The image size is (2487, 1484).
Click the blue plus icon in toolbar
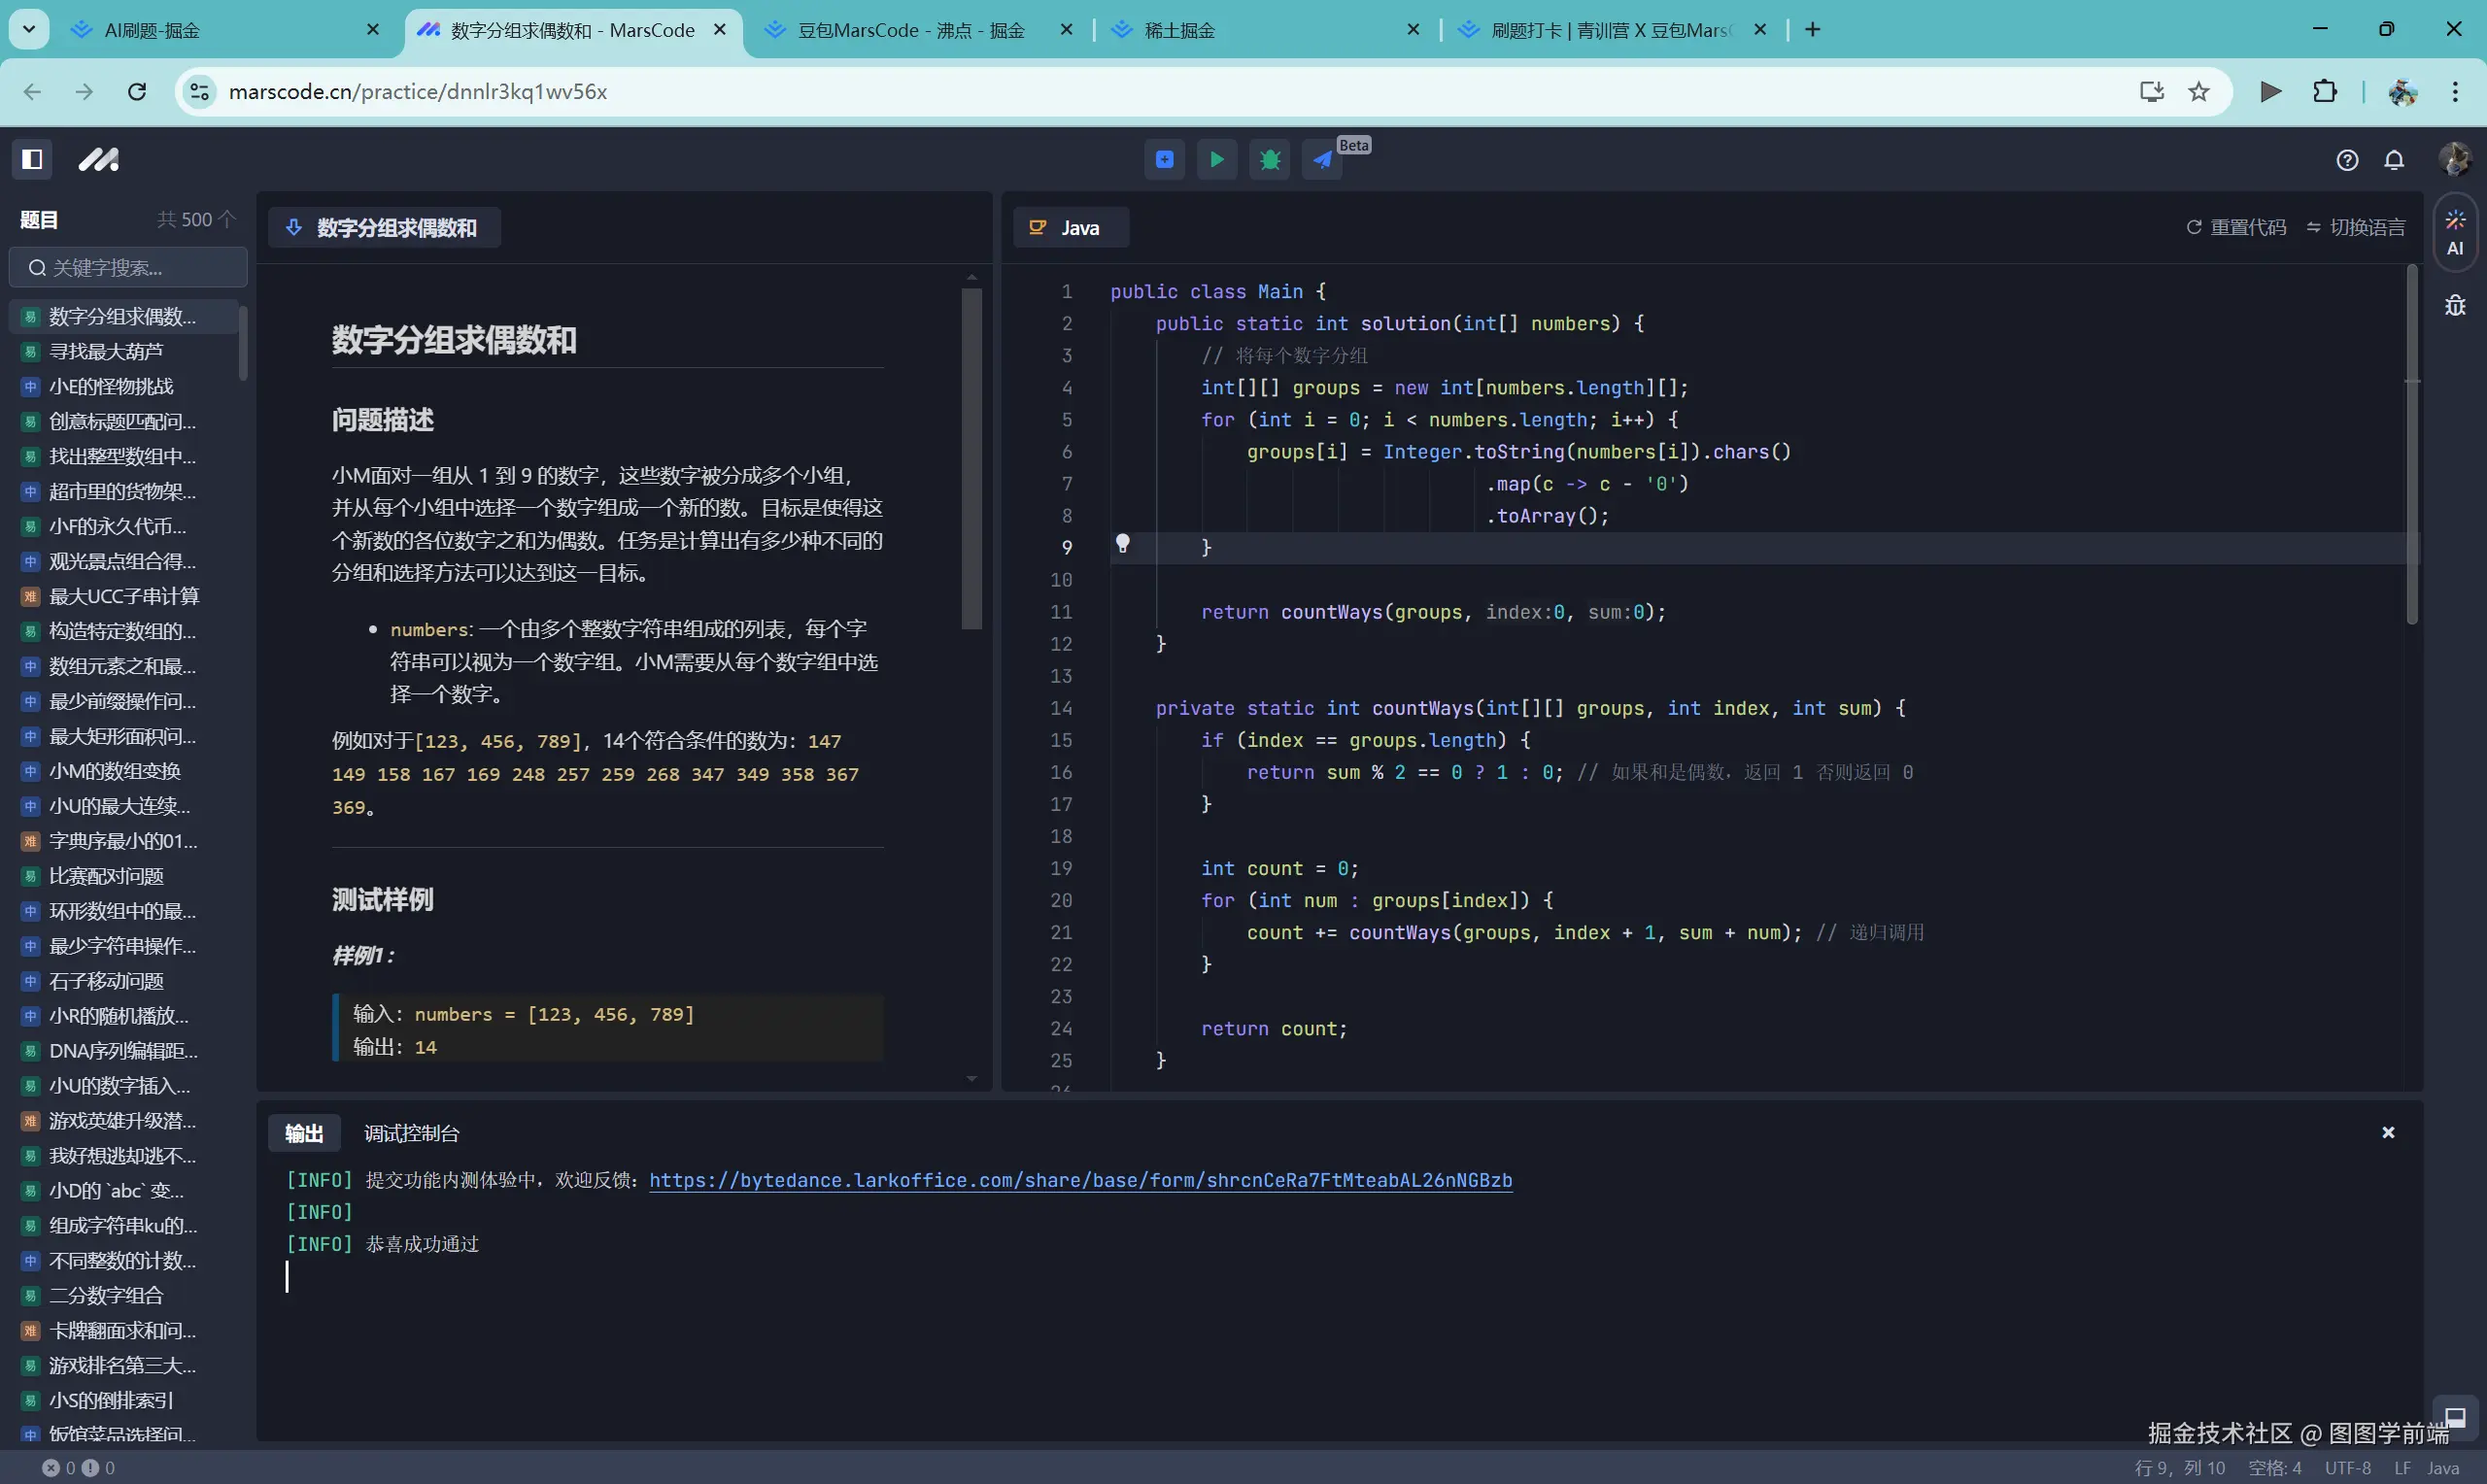[x=1164, y=160]
